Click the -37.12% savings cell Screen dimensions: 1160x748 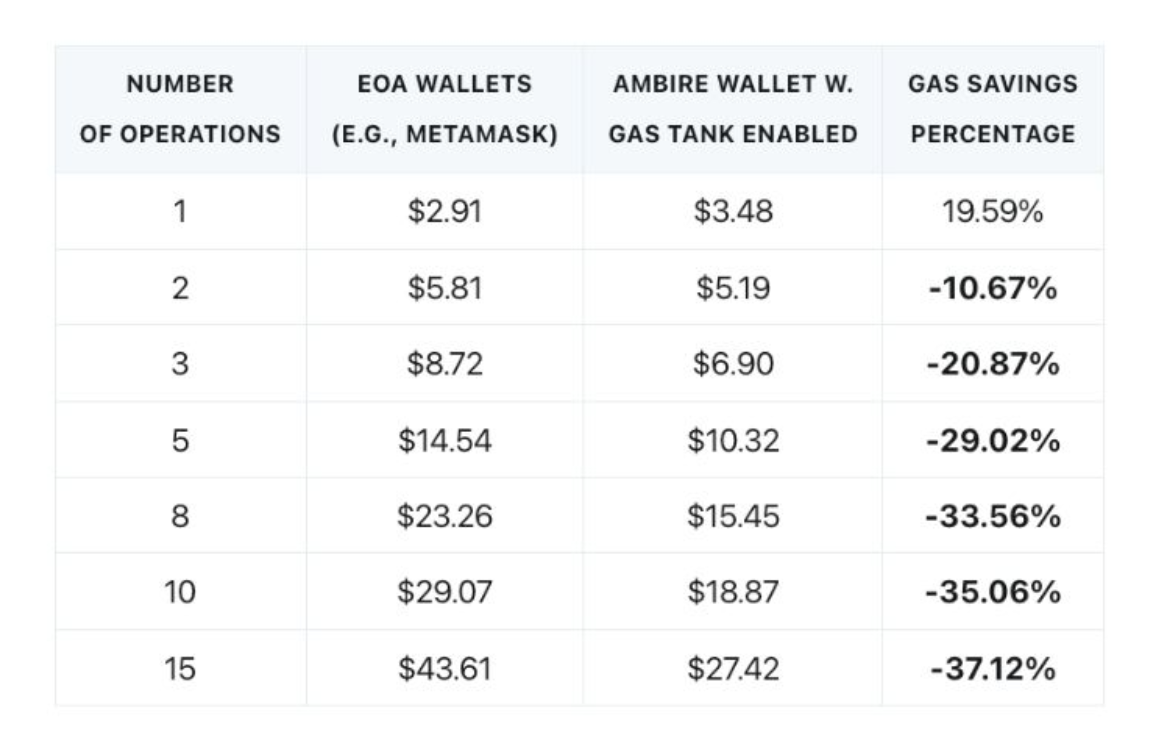(993, 669)
